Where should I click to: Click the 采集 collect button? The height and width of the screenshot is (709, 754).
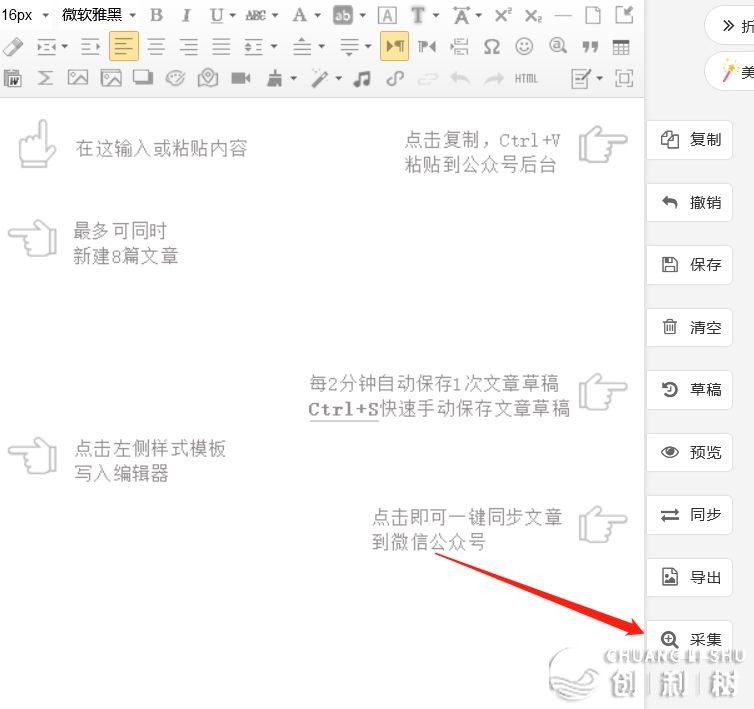pyautogui.click(x=690, y=639)
